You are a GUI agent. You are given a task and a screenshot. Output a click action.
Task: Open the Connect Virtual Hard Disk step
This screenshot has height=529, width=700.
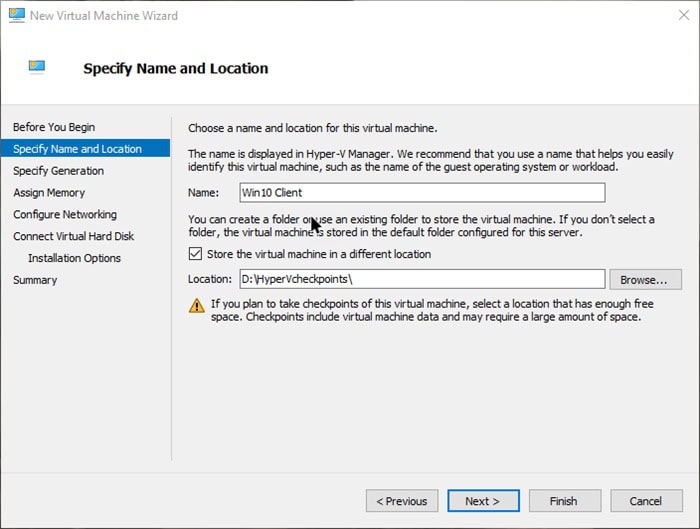(x=73, y=237)
